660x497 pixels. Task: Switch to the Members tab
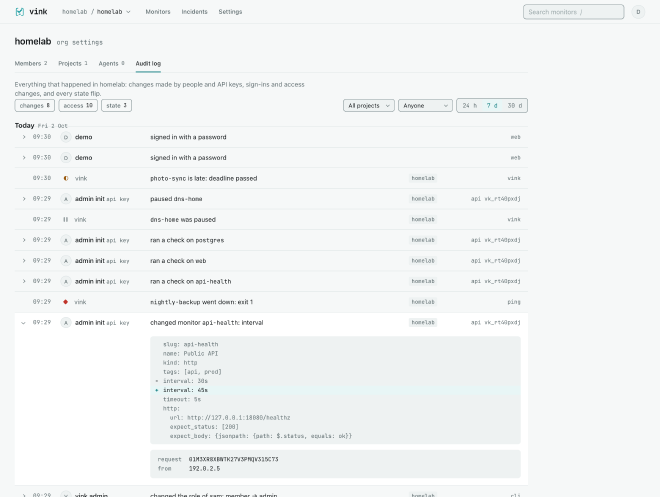[31, 64]
